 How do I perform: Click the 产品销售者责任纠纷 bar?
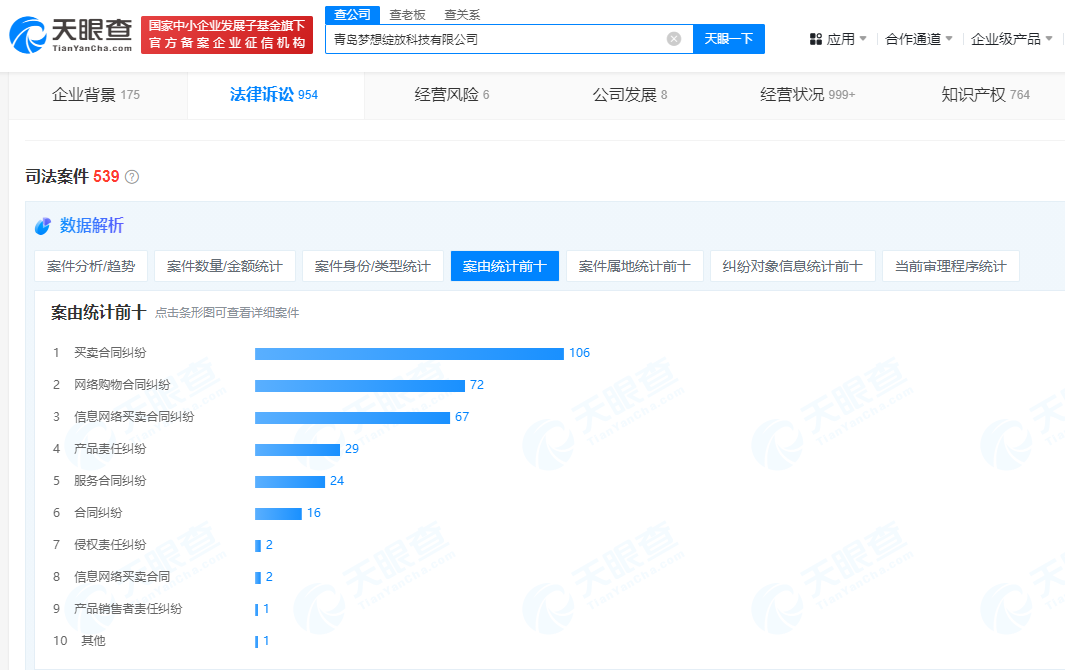(x=257, y=610)
